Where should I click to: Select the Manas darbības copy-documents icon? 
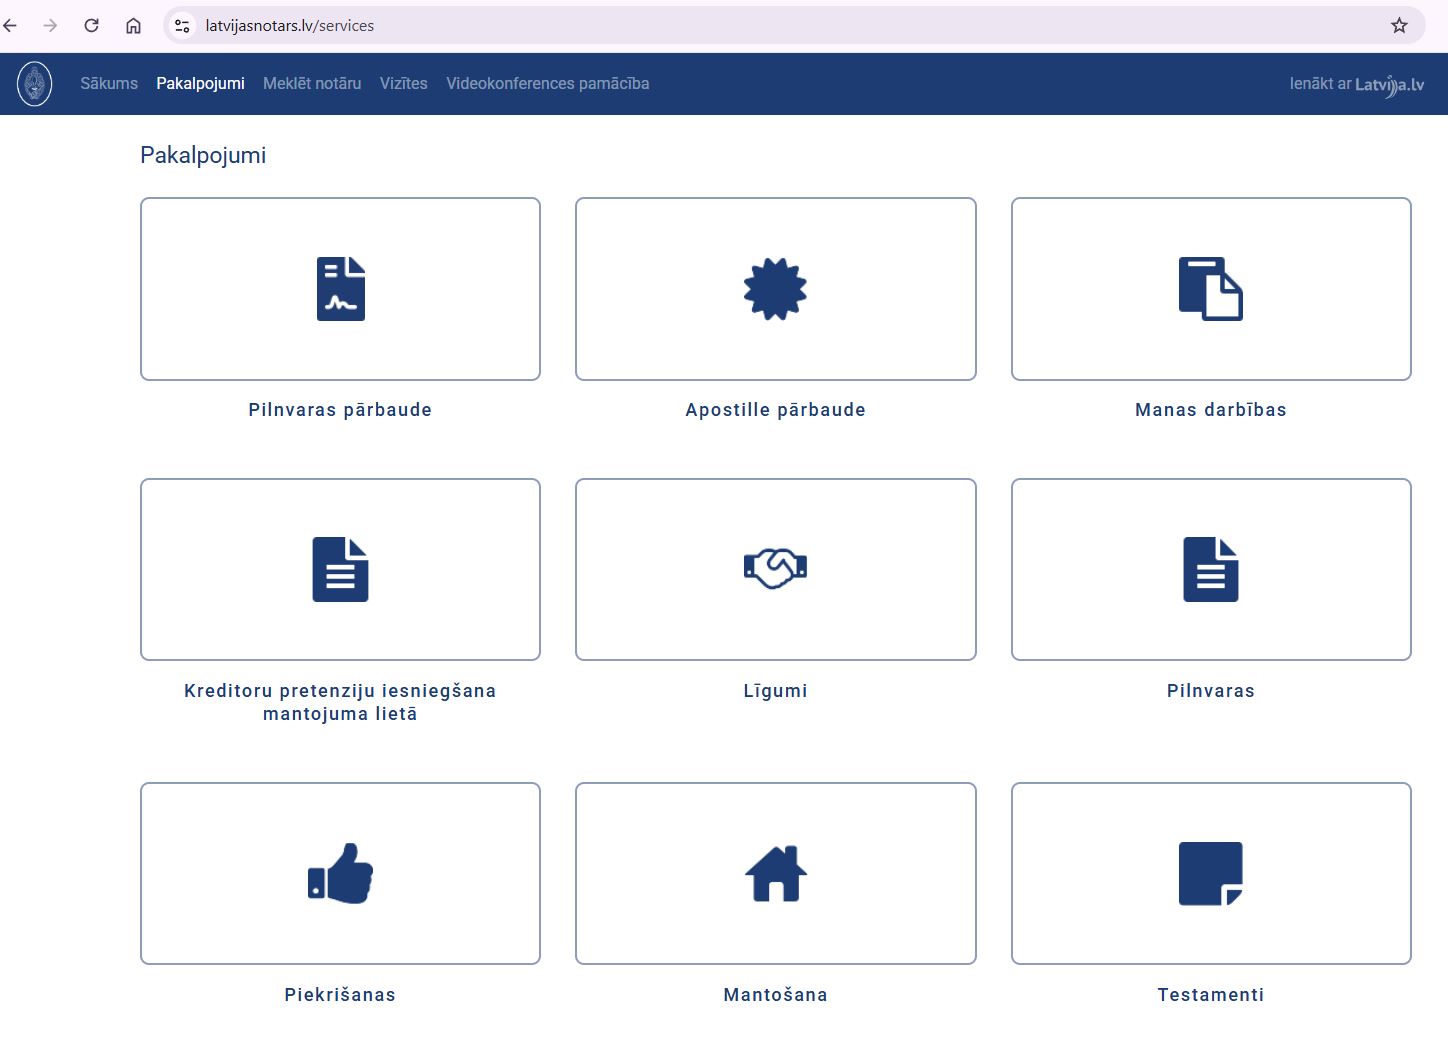coord(1210,289)
